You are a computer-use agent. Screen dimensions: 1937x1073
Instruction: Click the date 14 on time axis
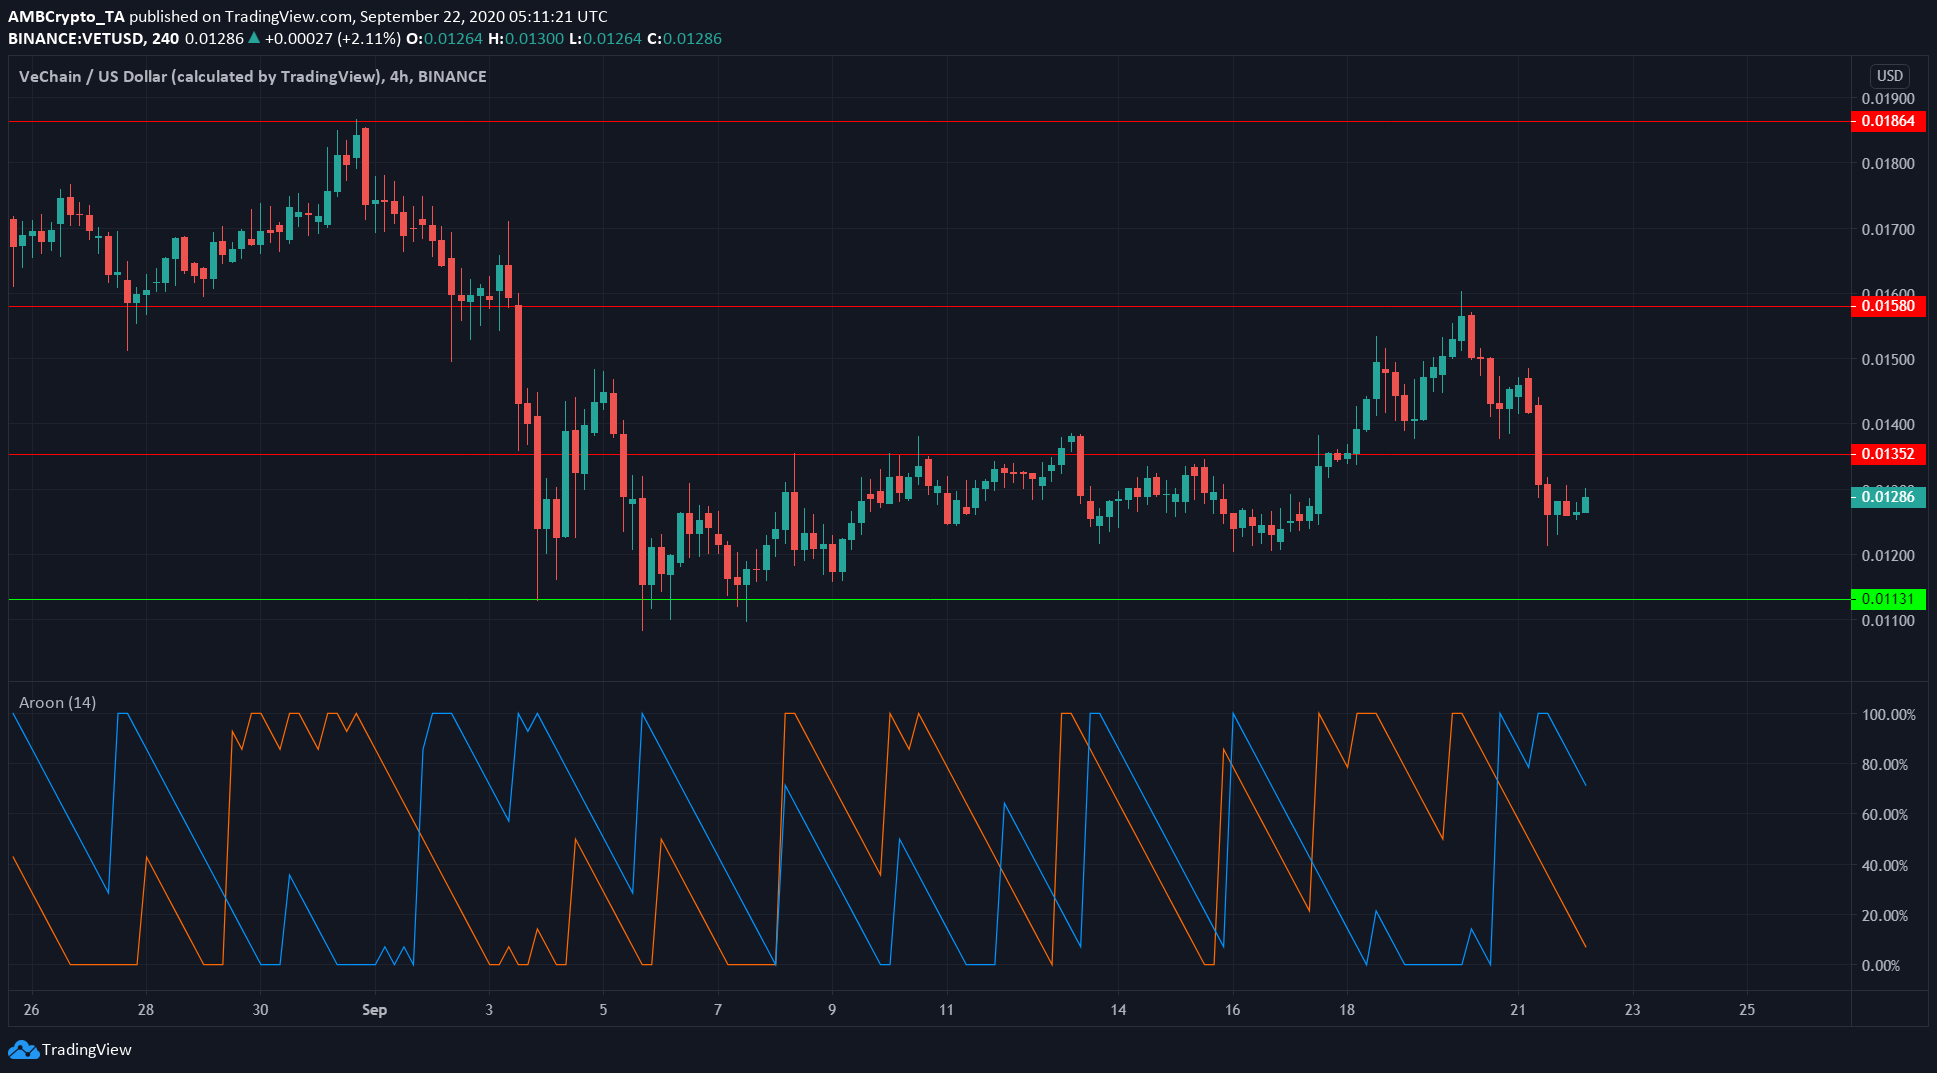(x=1118, y=1010)
